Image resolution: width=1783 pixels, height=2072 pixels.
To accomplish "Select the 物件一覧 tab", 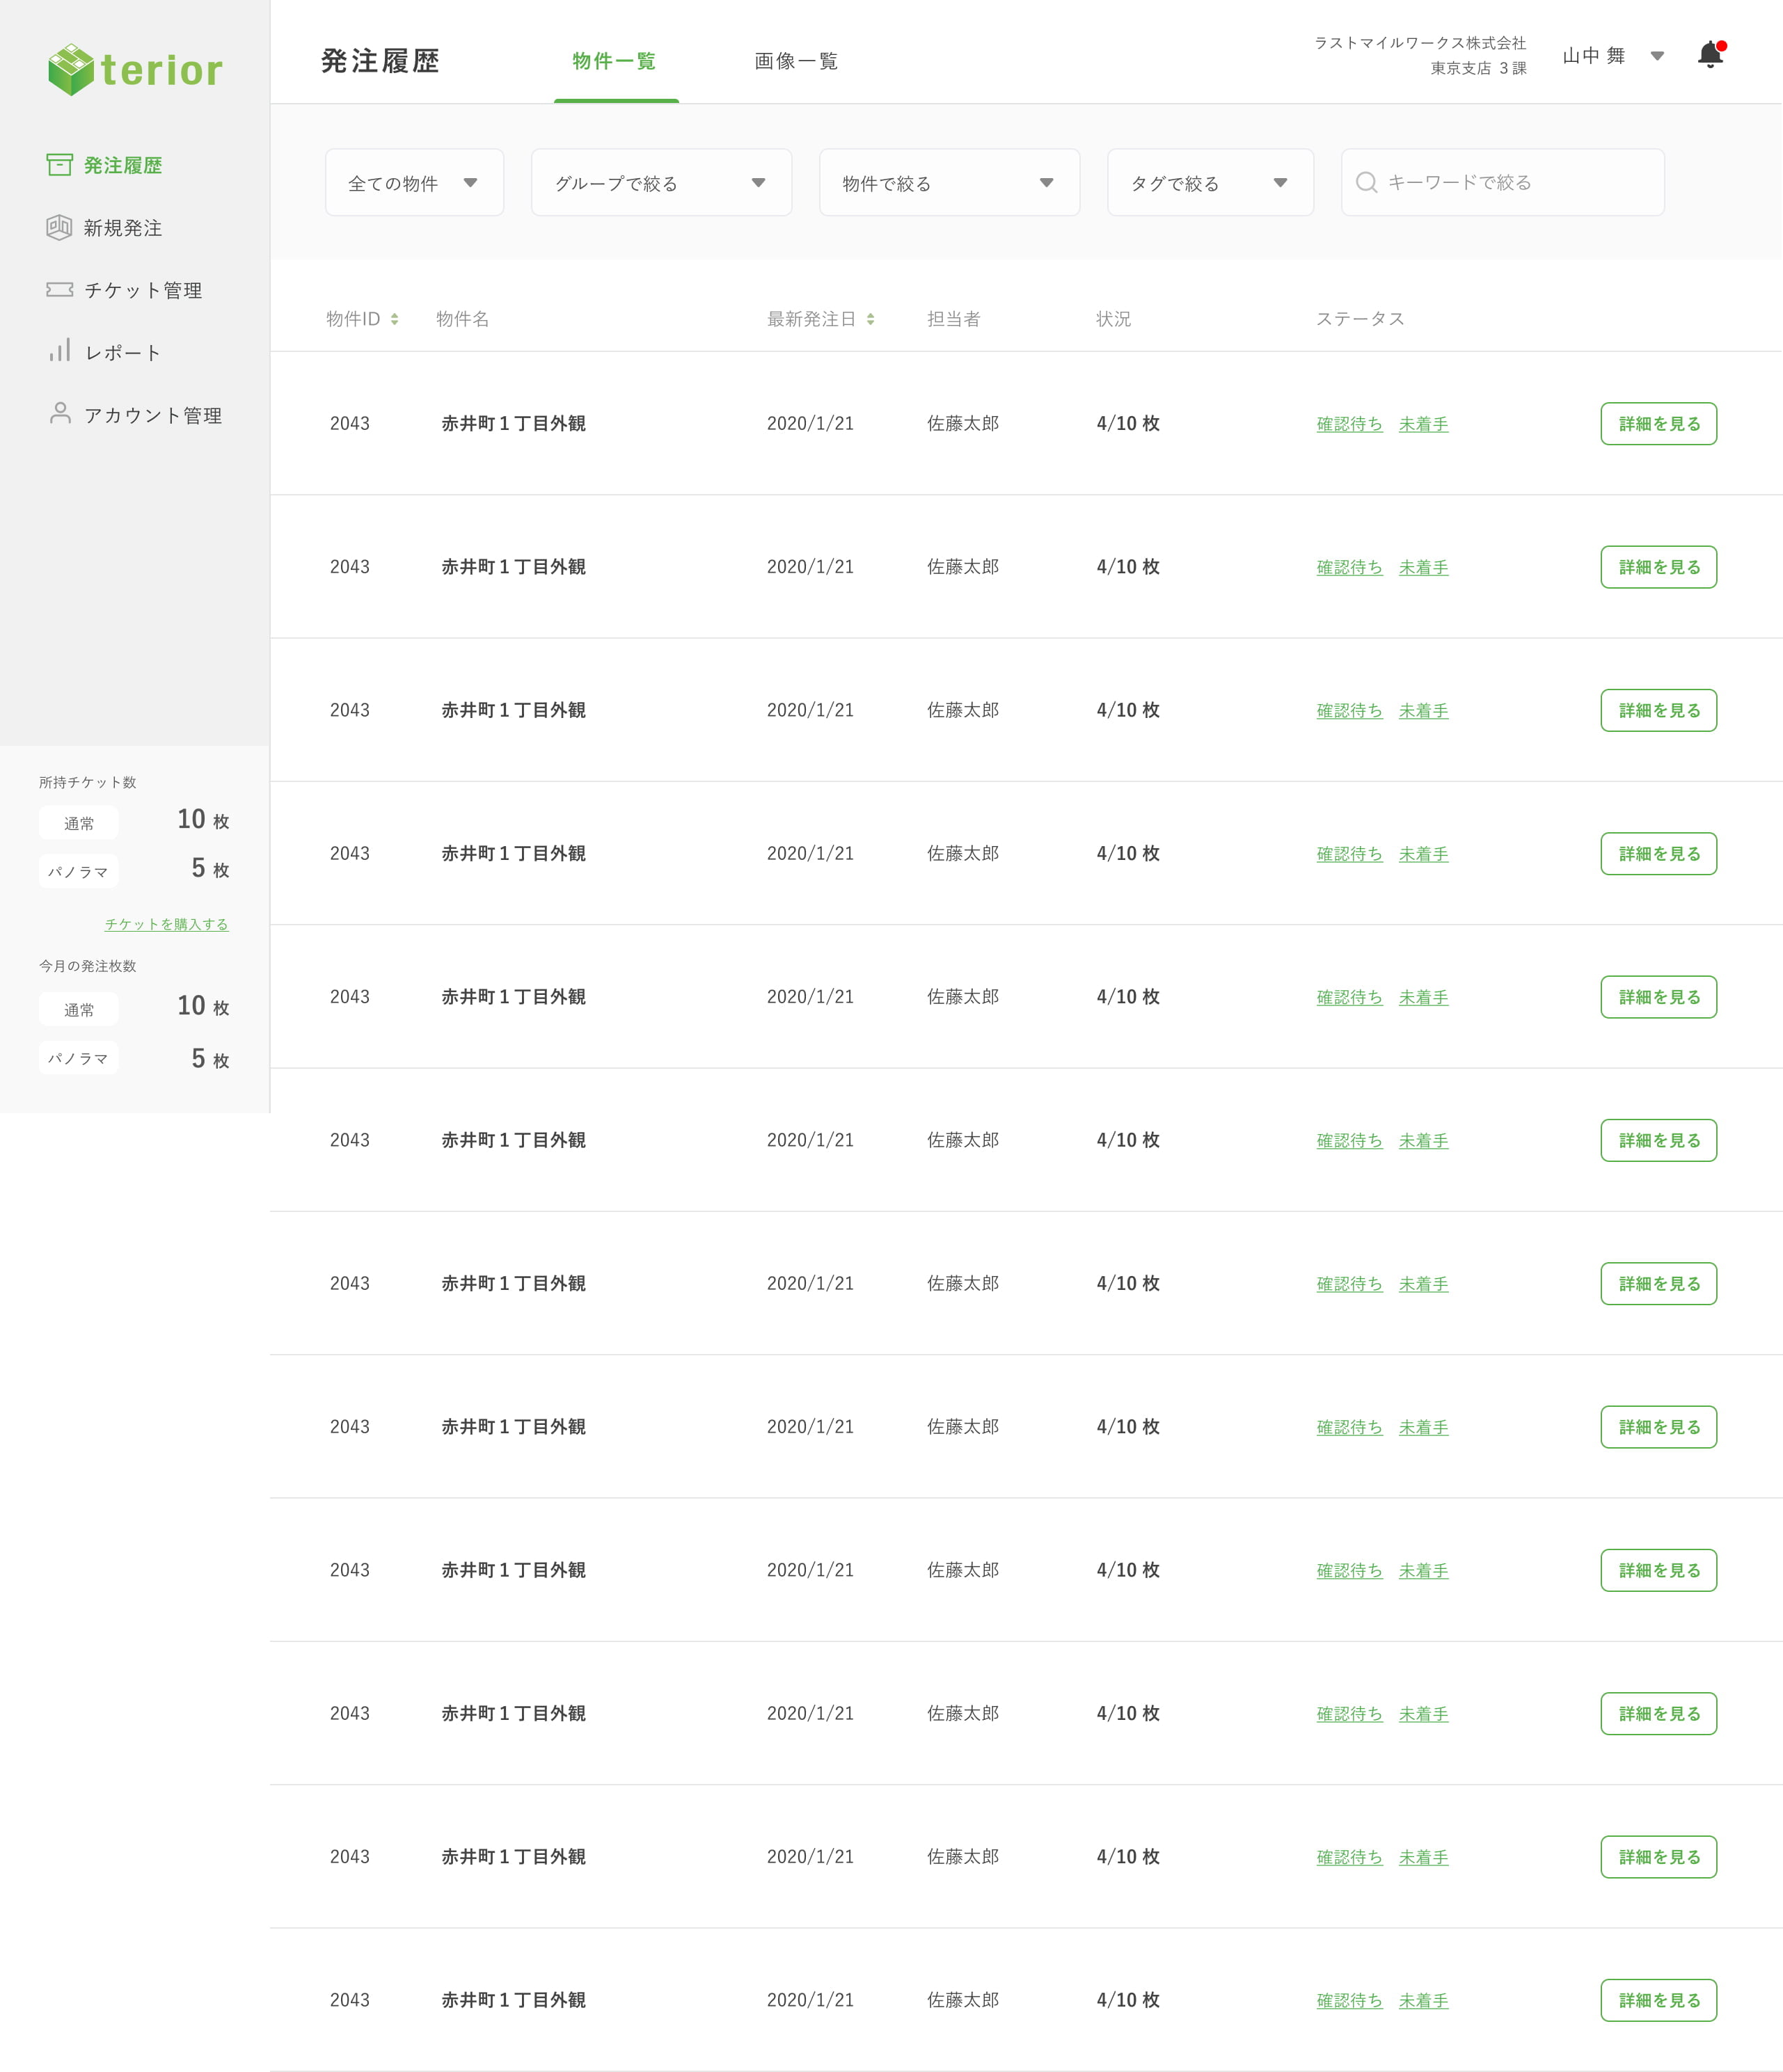I will tap(614, 61).
